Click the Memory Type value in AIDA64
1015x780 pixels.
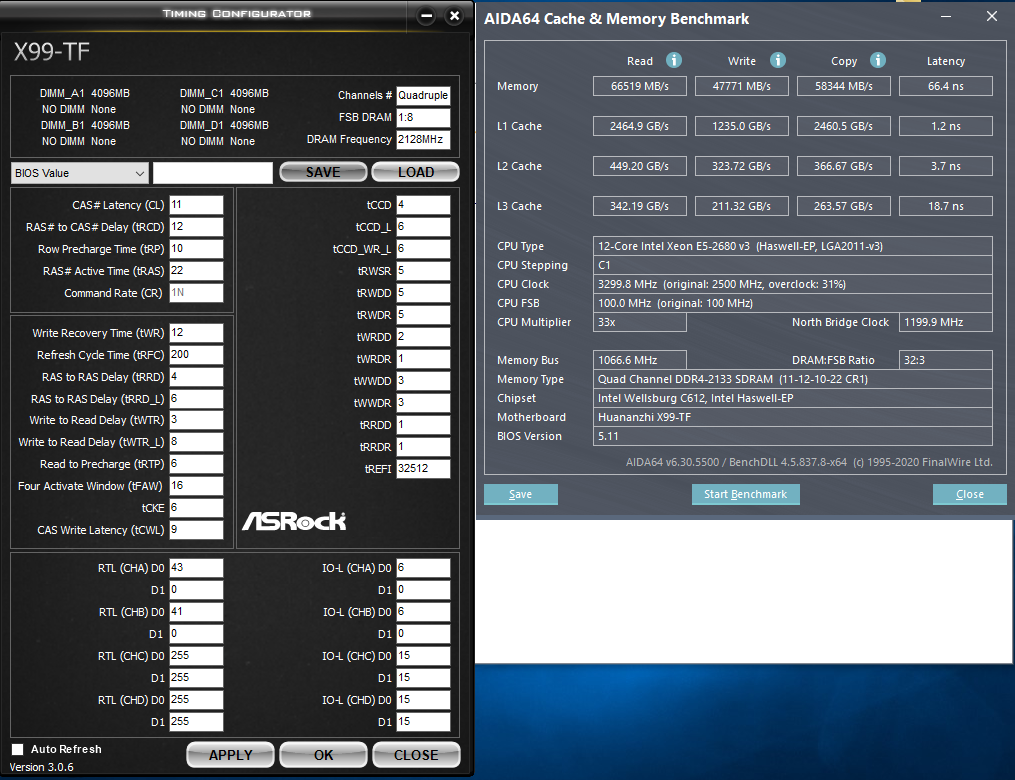click(793, 379)
